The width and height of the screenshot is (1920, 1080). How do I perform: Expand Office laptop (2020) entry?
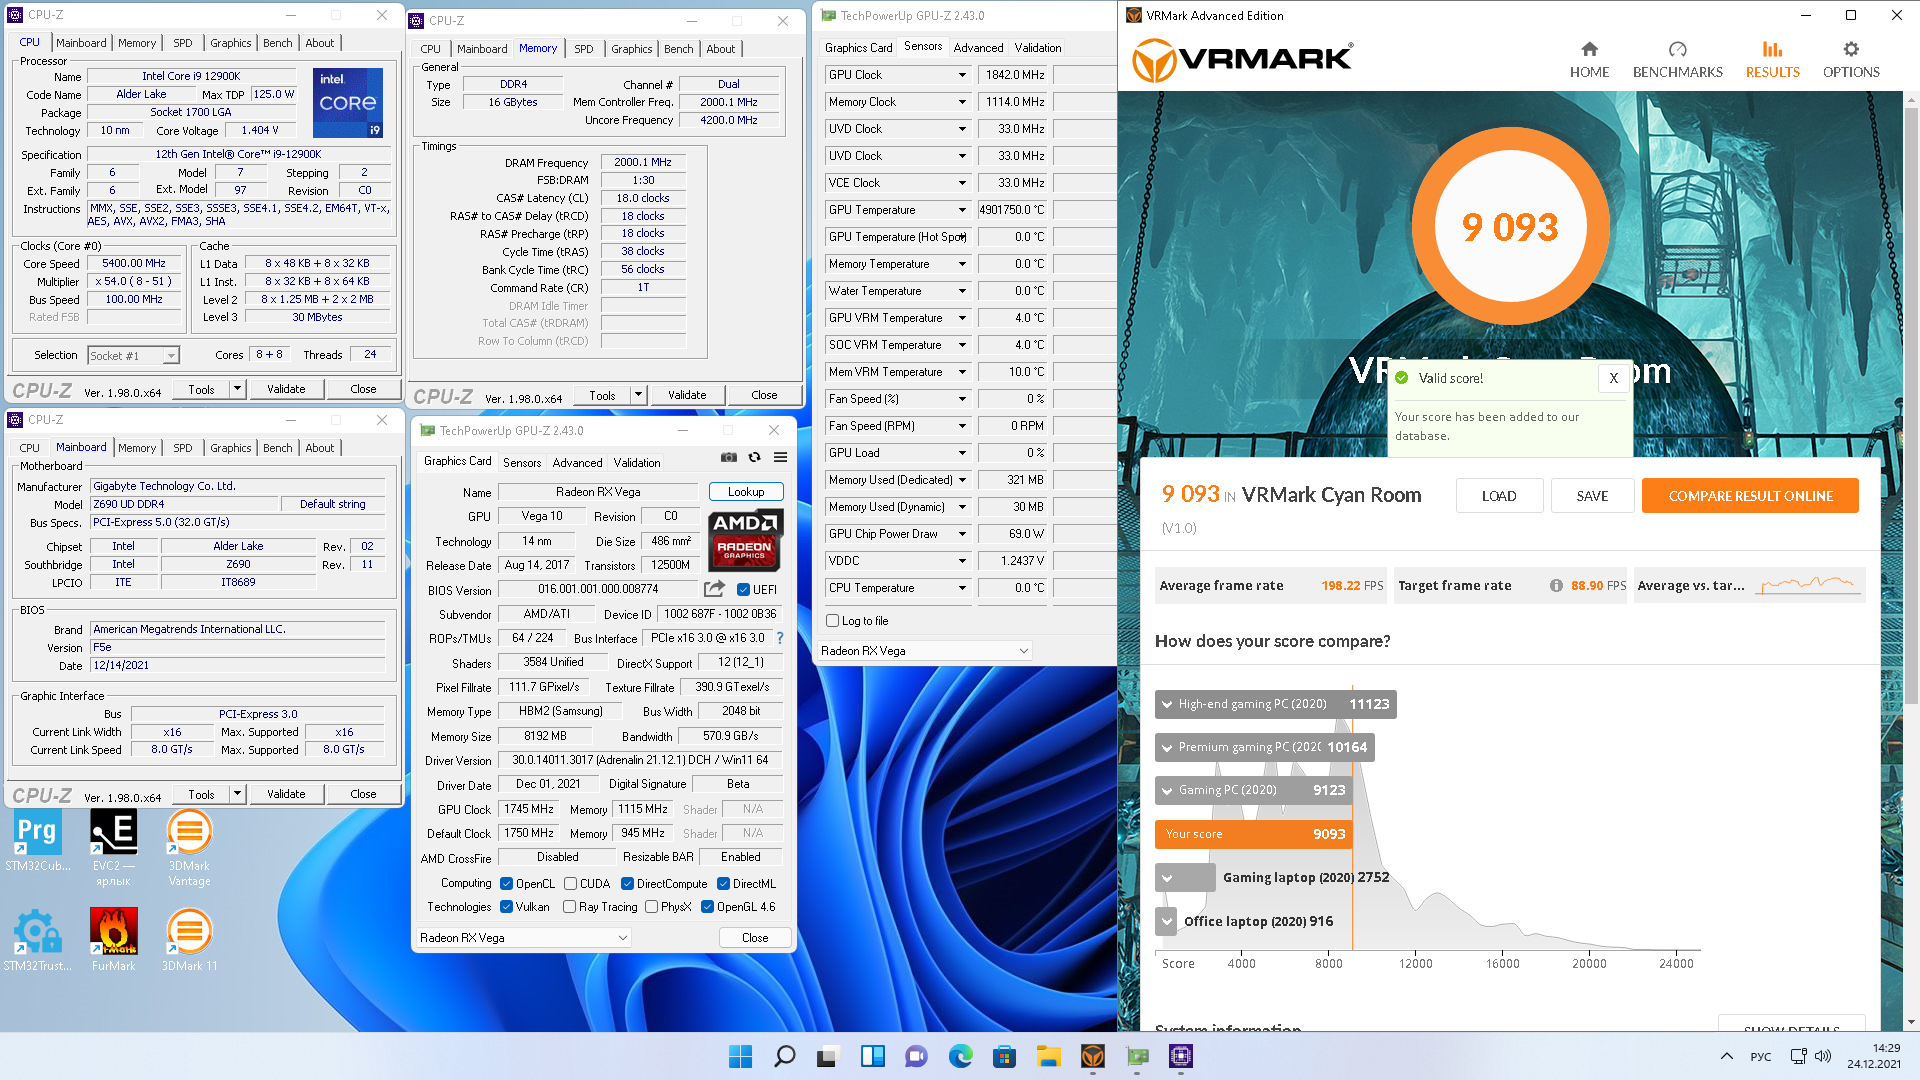coord(1167,921)
